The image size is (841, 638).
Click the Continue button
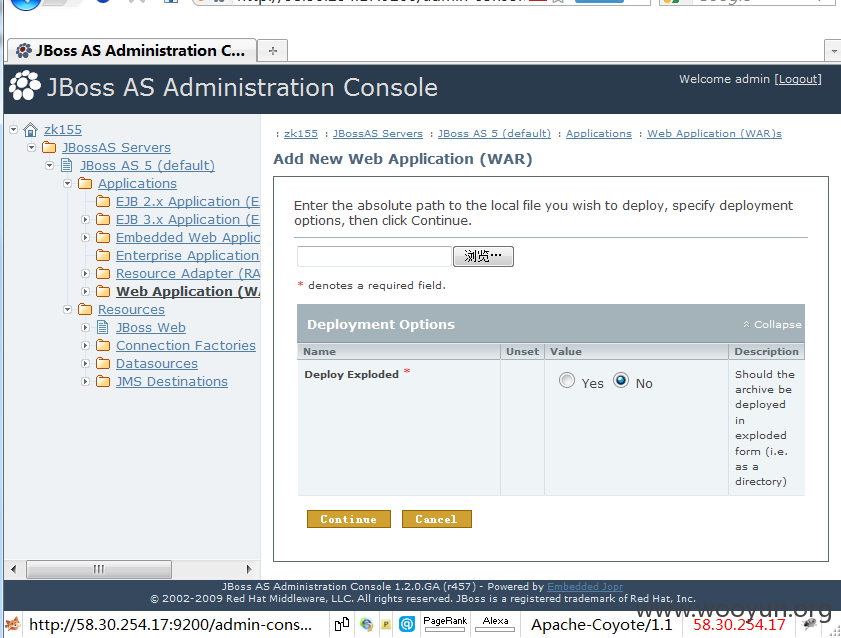(349, 519)
